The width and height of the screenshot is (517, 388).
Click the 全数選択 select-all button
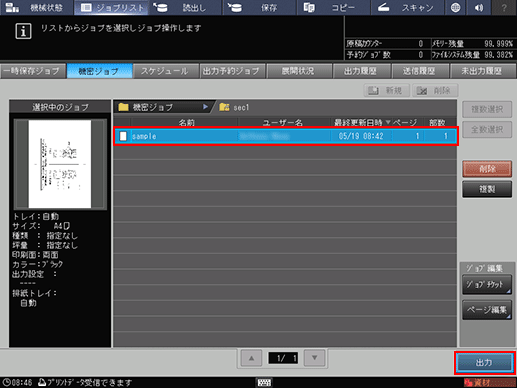coord(487,129)
